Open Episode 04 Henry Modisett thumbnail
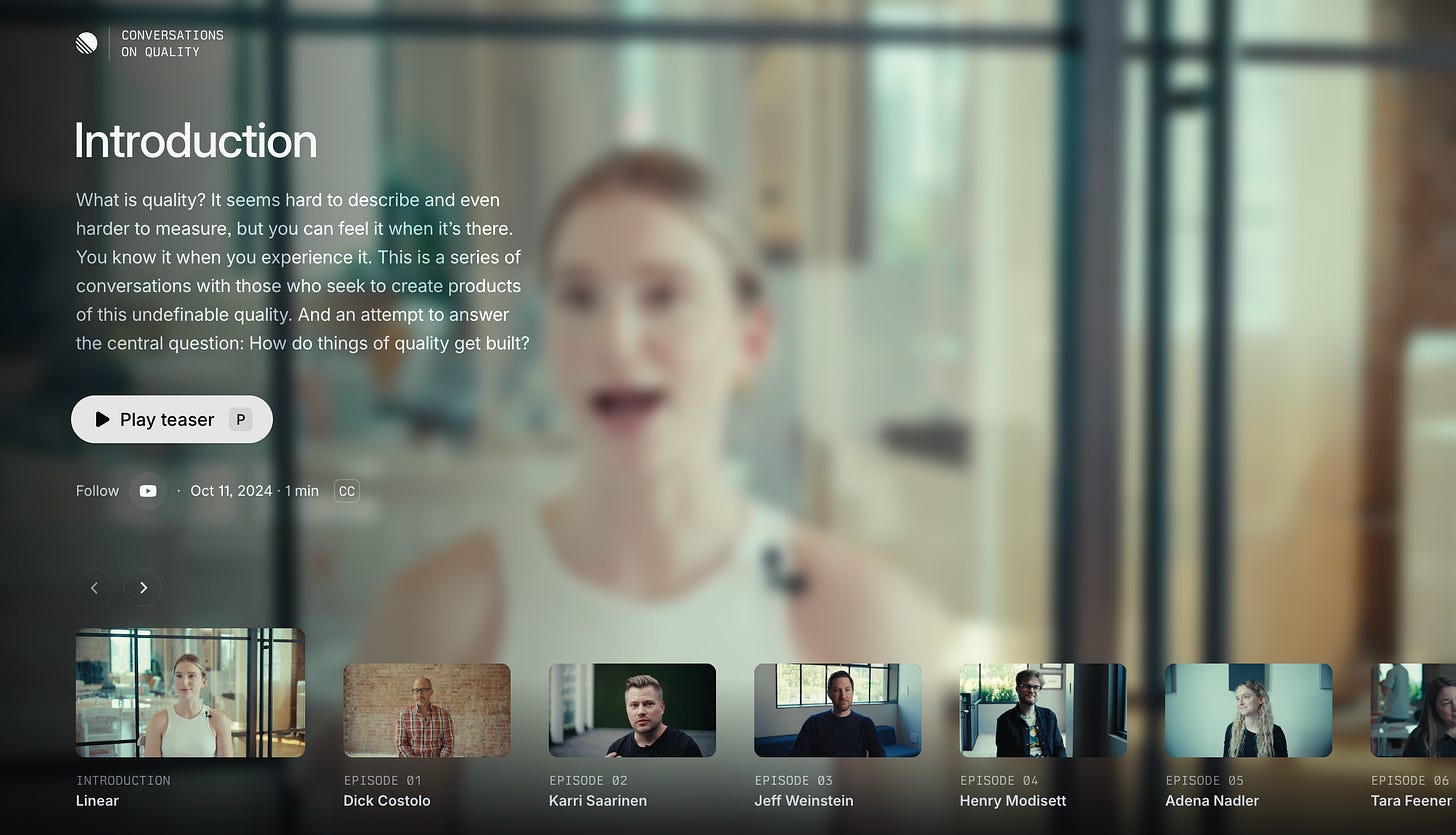 point(1043,710)
